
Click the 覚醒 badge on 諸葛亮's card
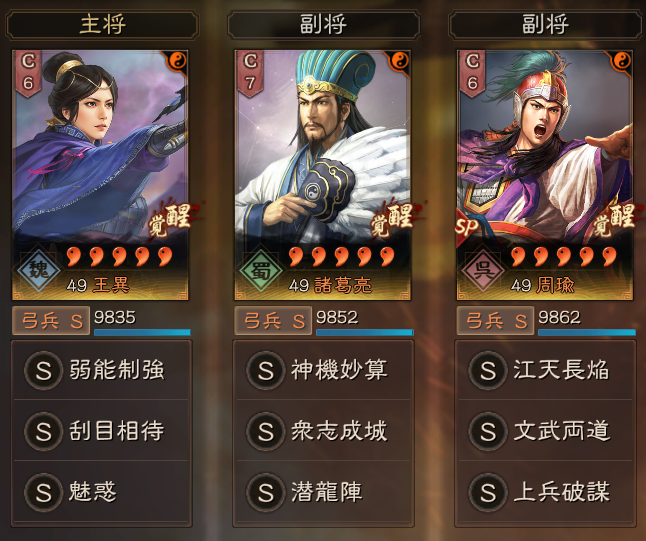(x=392, y=220)
